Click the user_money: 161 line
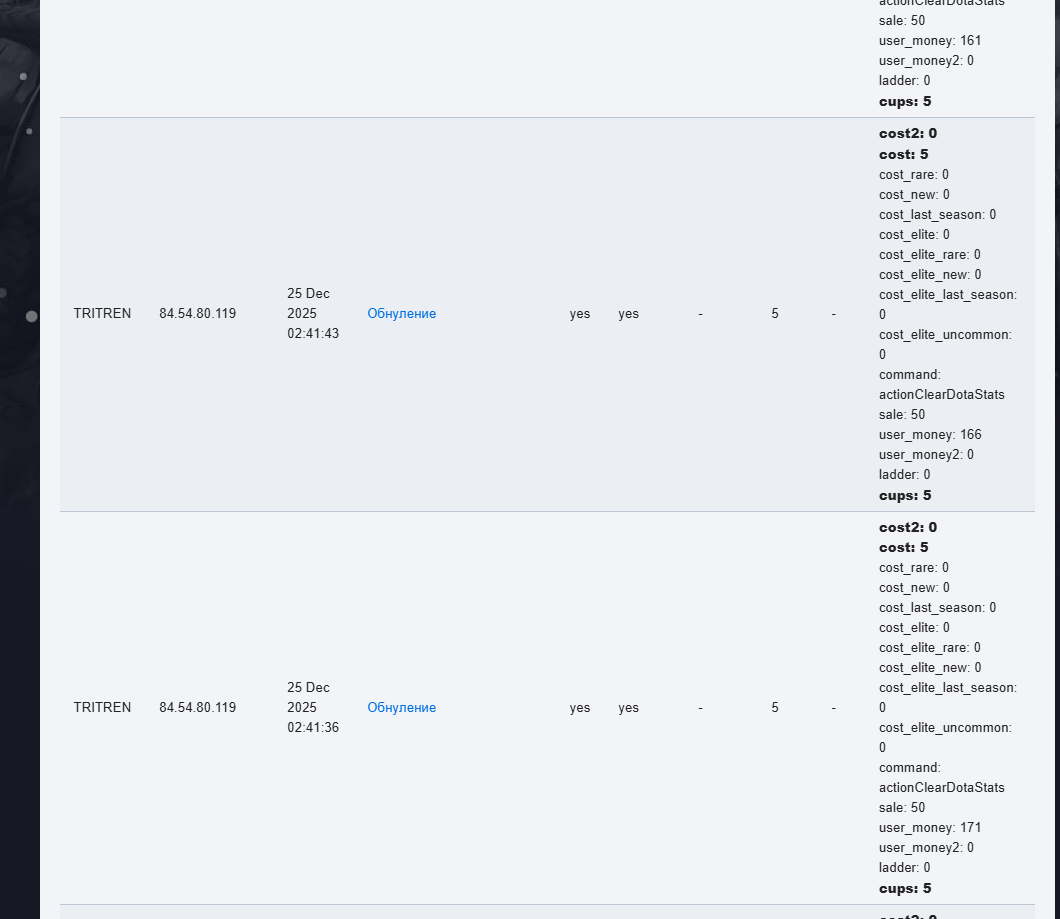The width and height of the screenshot is (1060, 919). click(x=930, y=41)
